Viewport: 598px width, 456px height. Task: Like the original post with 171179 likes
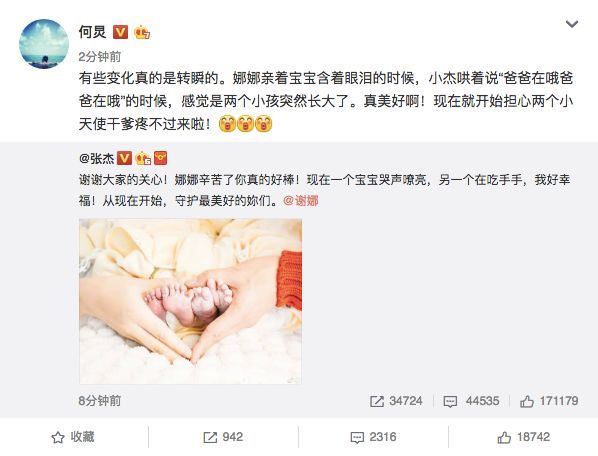(527, 401)
